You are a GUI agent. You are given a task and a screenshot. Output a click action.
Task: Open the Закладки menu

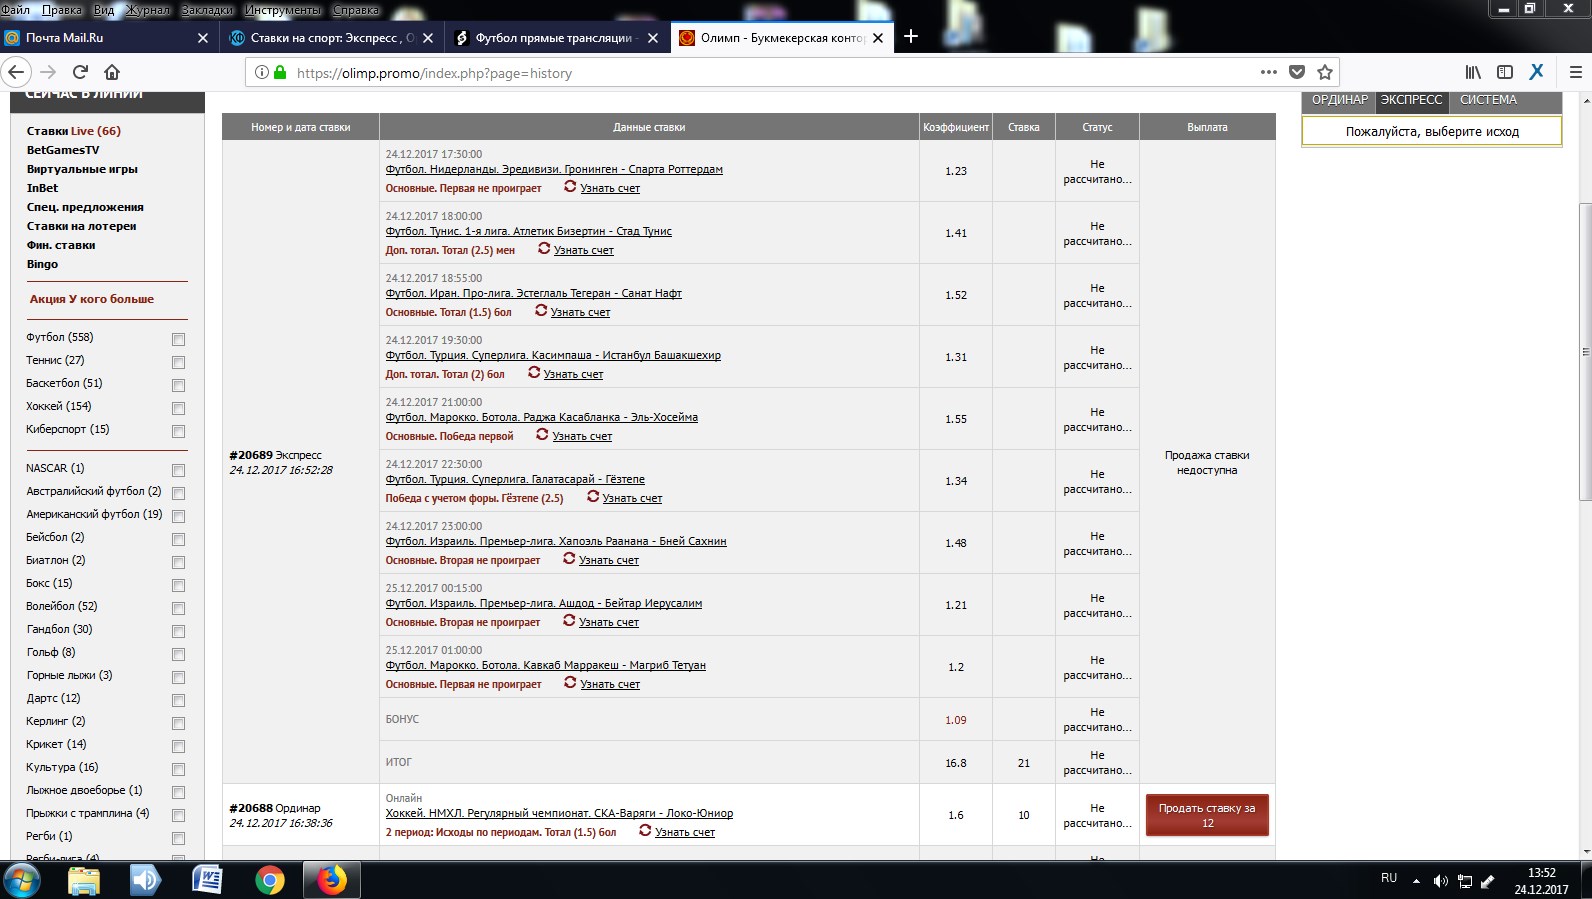(207, 10)
